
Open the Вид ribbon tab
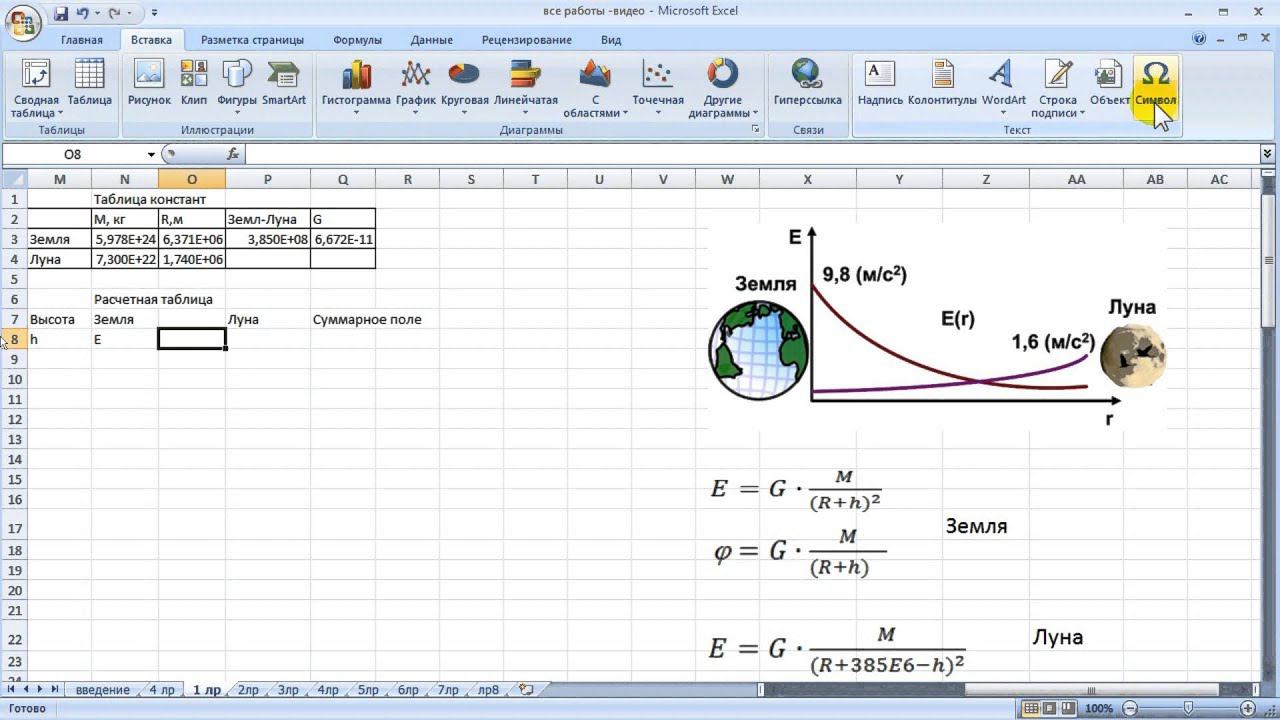coord(611,40)
